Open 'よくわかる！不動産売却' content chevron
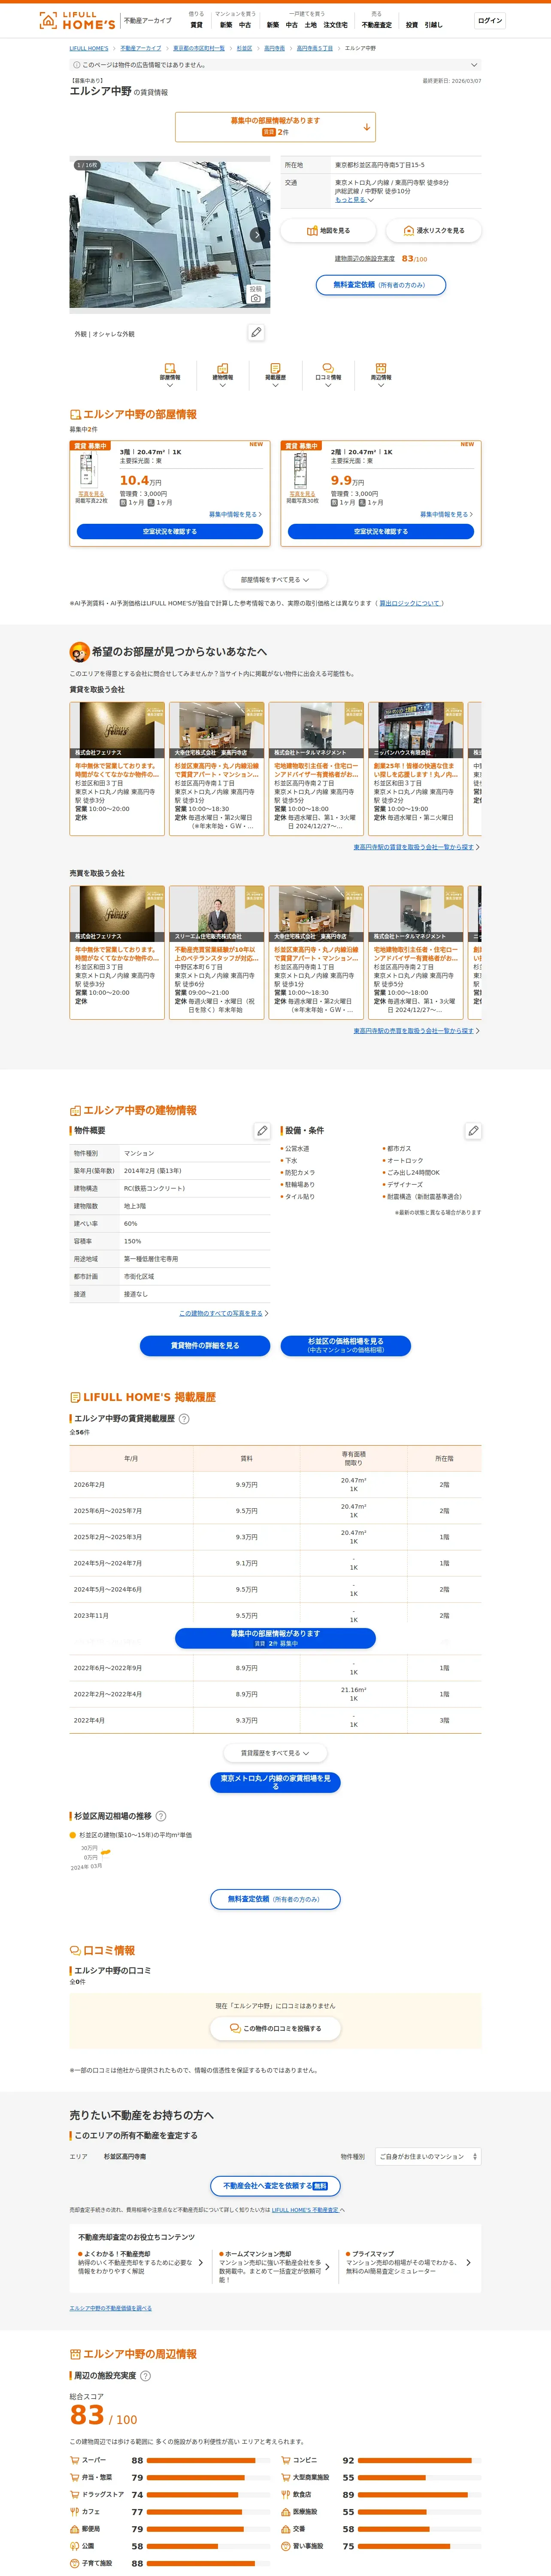551x2576 pixels. [x=200, y=2263]
